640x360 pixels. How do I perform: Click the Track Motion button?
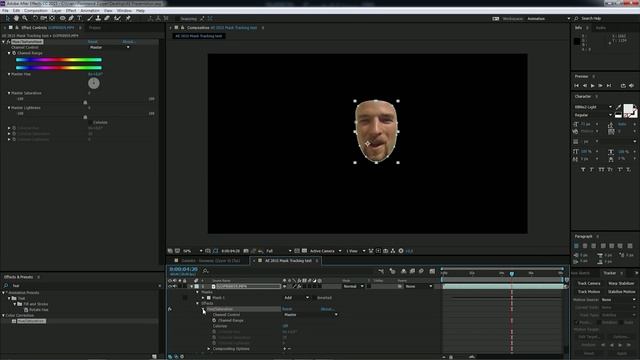point(589,291)
